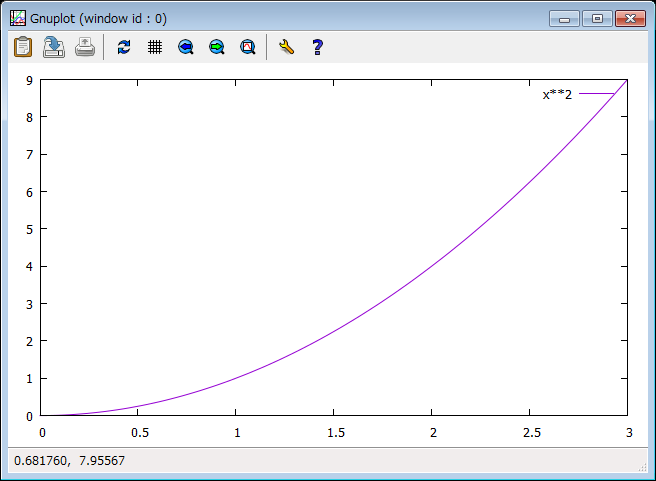Apply the next zoom settings

[x=217, y=47]
